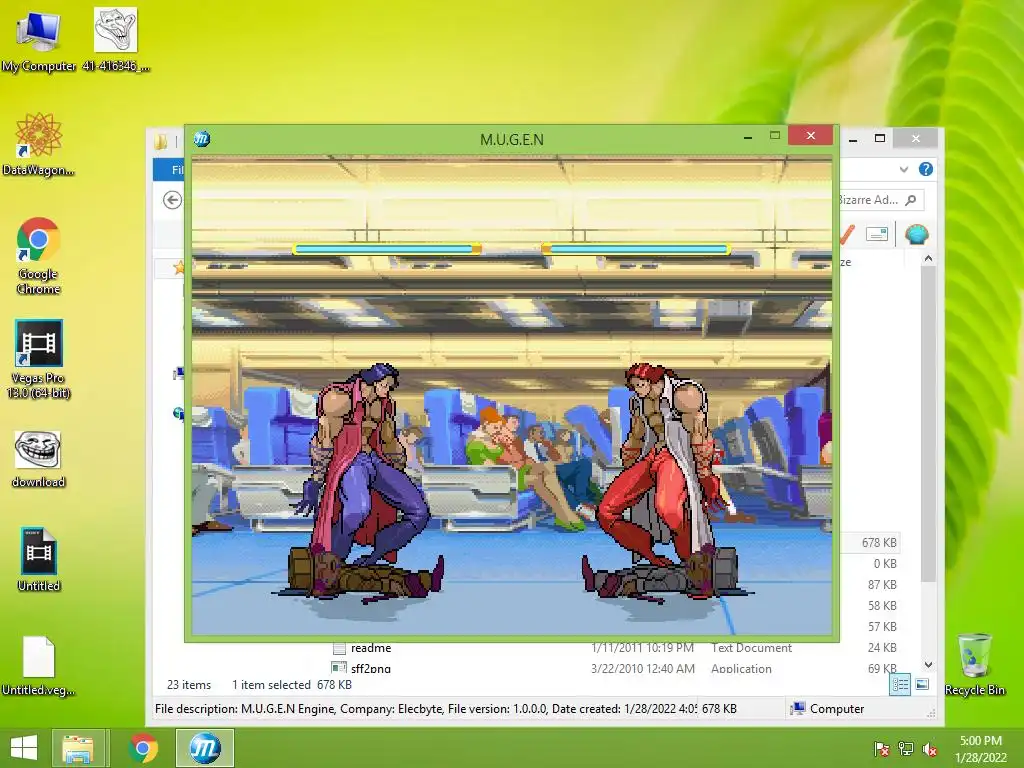Click the Action Center flag tray icon
Image resolution: width=1024 pixels, height=768 pixels.
881,748
